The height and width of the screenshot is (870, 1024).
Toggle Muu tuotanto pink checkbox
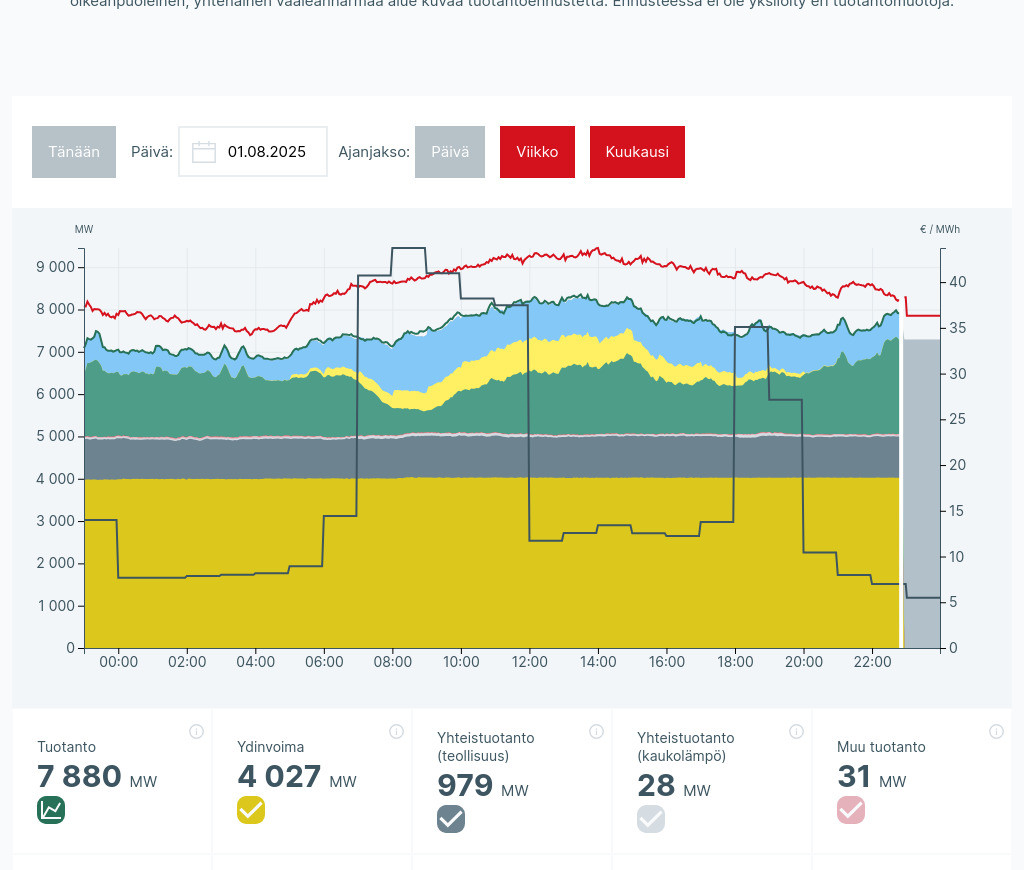(x=851, y=810)
